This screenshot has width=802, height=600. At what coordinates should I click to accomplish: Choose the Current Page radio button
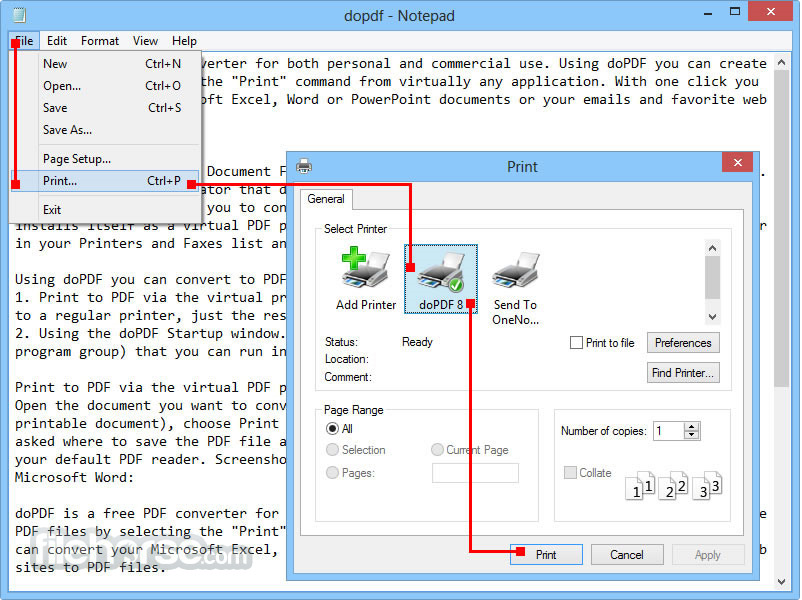click(x=437, y=450)
